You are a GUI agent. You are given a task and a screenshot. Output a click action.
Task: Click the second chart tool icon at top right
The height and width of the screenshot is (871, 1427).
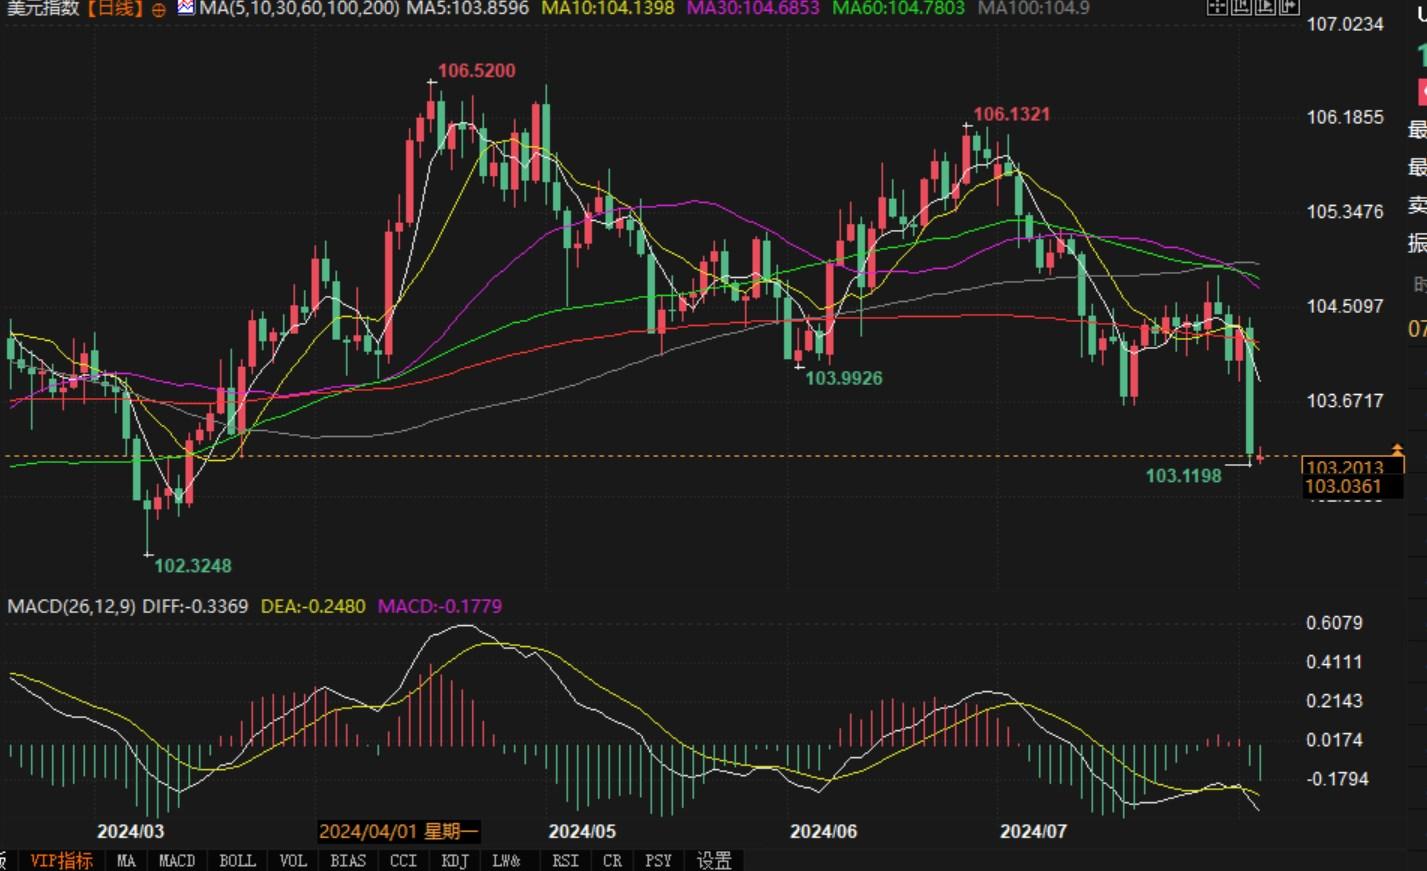point(1241,8)
